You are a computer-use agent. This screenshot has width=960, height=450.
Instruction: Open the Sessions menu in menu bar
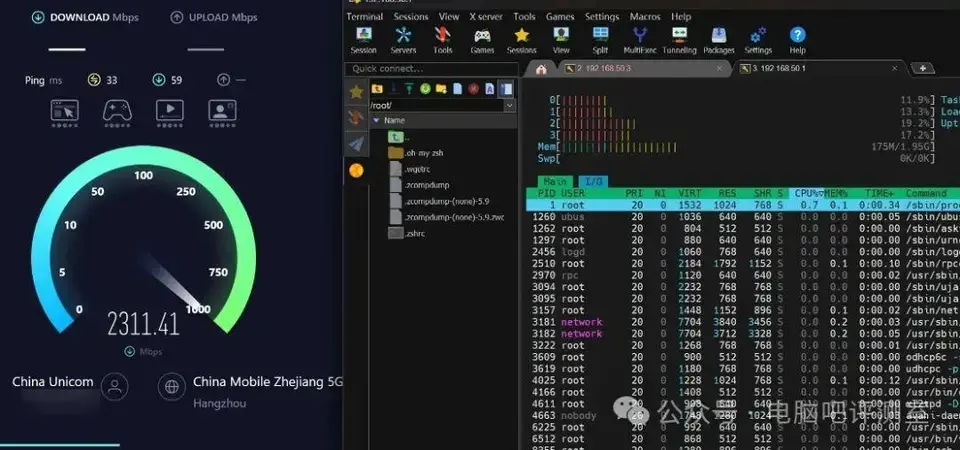tap(411, 17)
